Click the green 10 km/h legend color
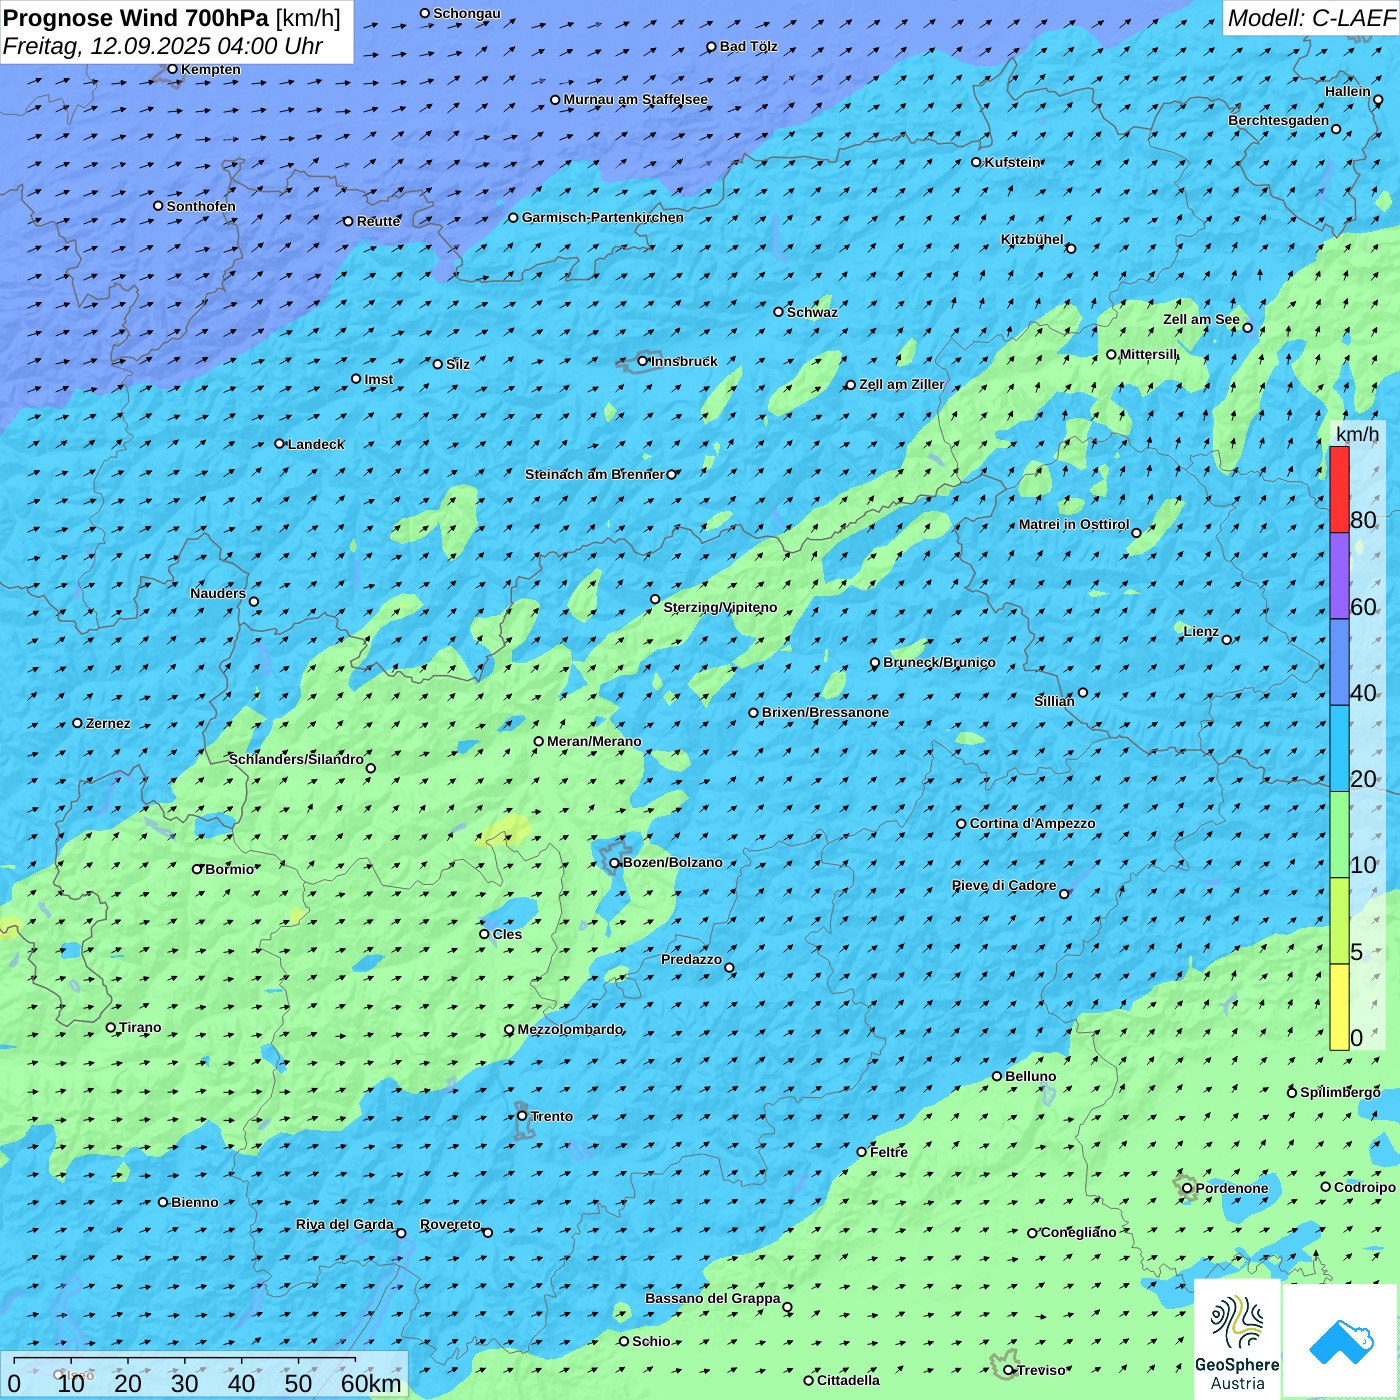The width and height of the screenshot is (1400, 1400). click(x=1339, y=834)
